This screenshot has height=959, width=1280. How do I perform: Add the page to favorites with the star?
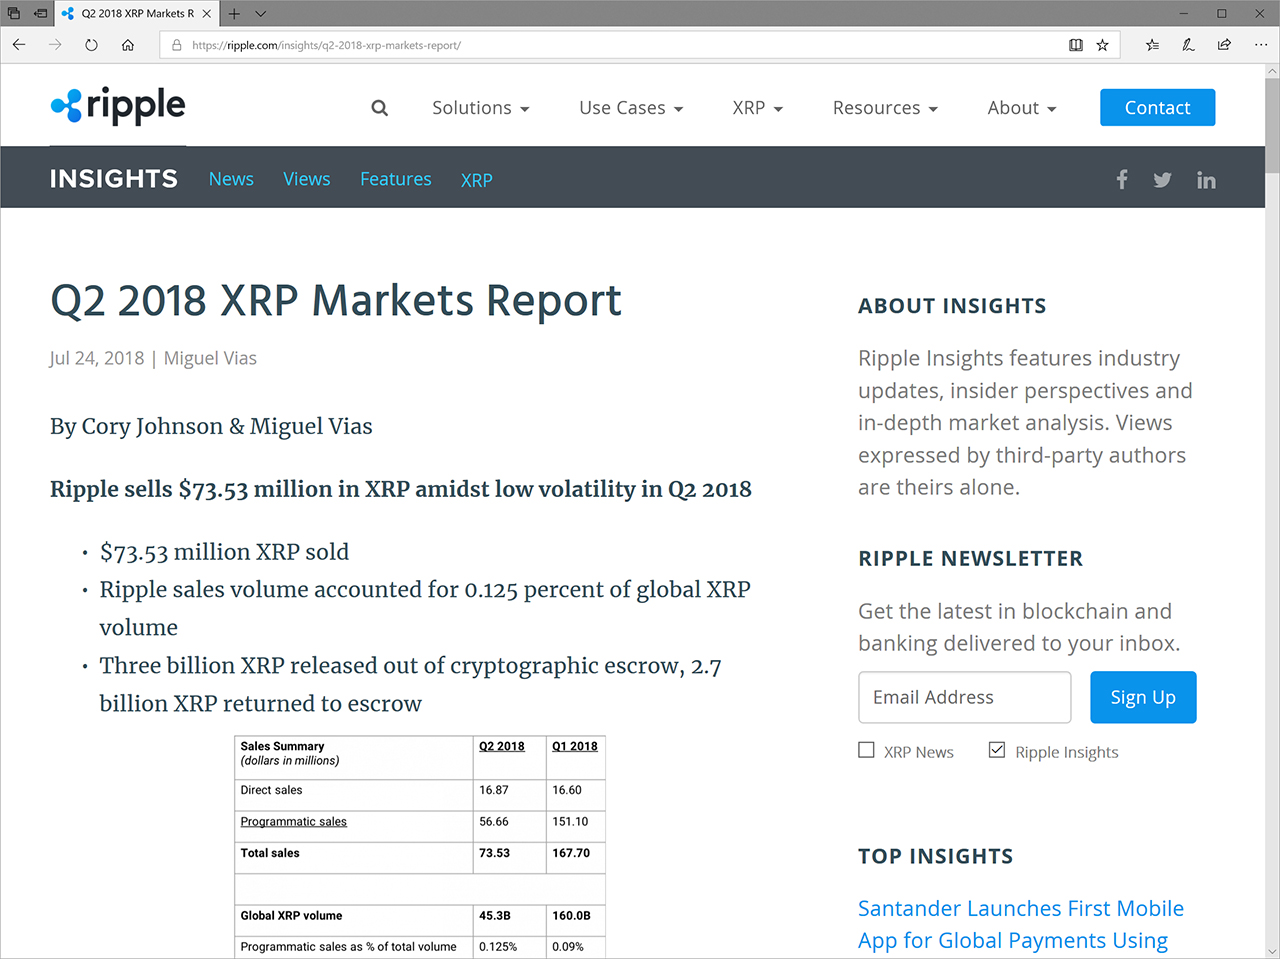click(1102, 45)
